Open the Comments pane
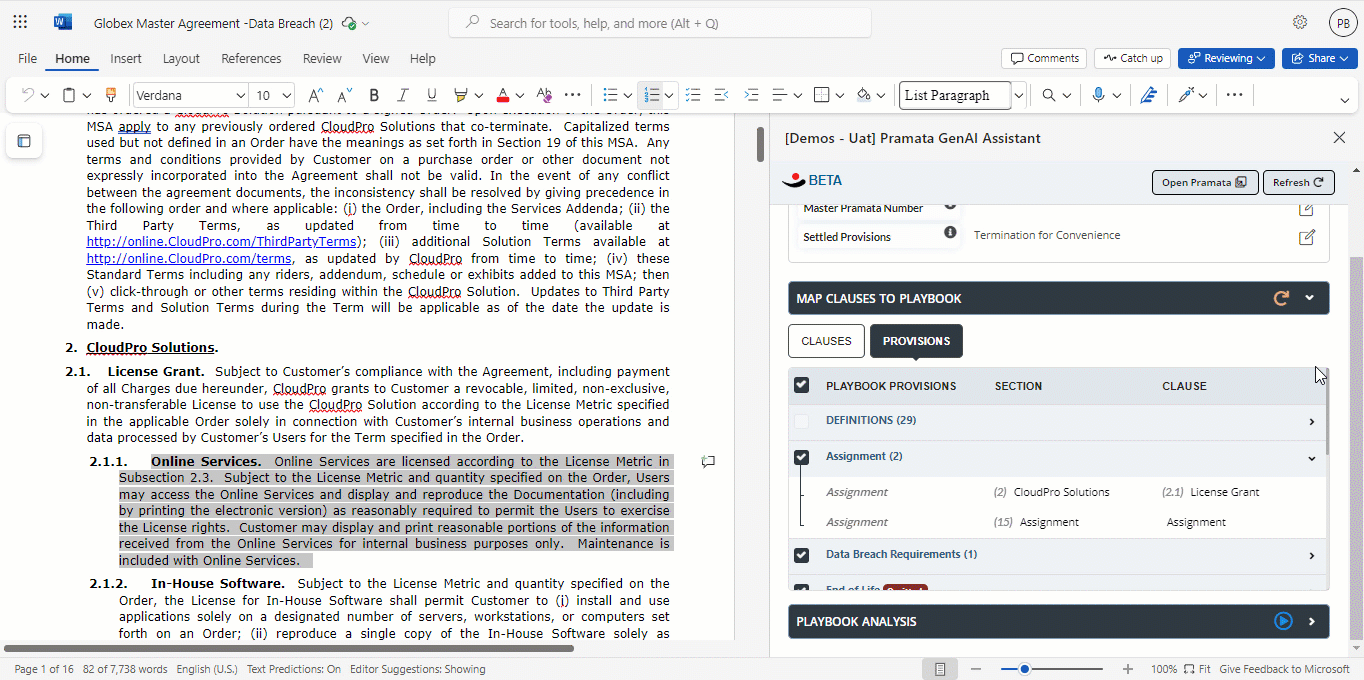1364x680 pixels. [1045, 58]
